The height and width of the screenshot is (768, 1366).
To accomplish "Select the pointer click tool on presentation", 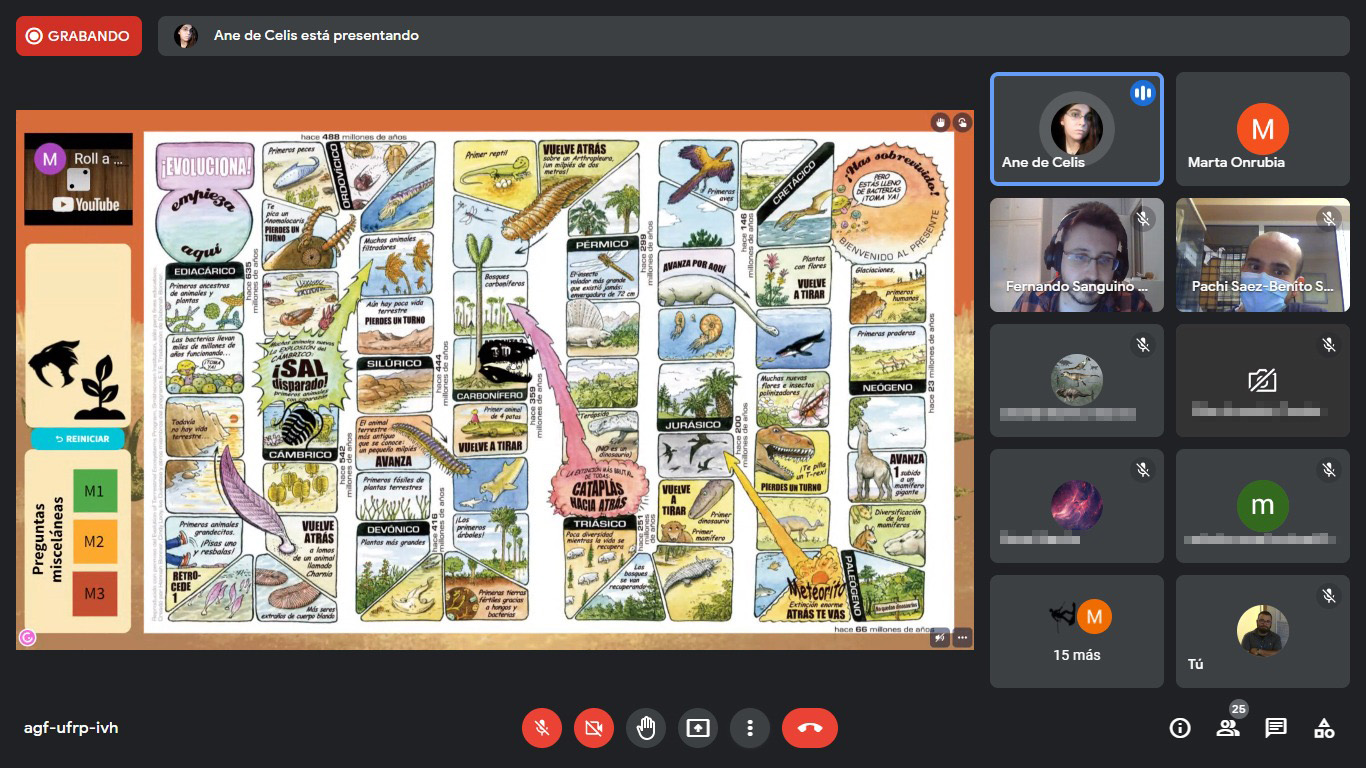I will pos(962,122).
